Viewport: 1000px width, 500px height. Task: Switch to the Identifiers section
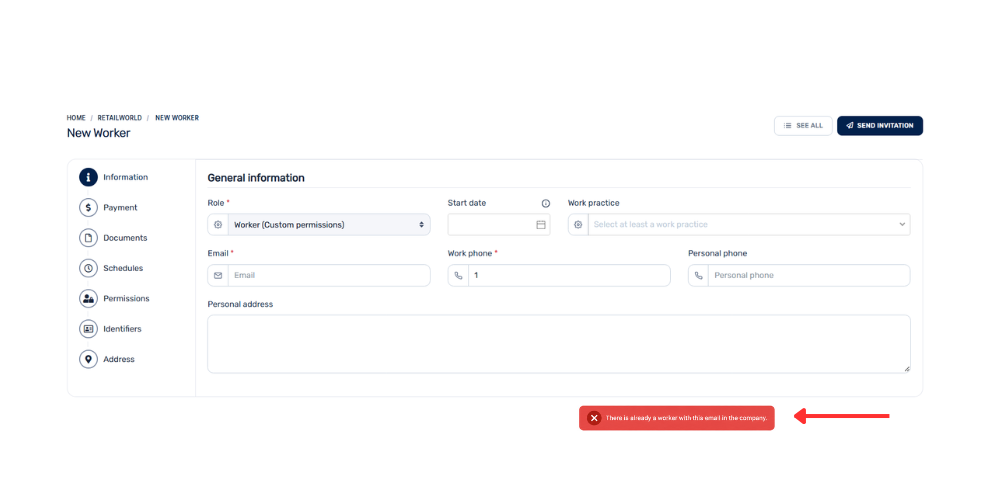(122, 329)
